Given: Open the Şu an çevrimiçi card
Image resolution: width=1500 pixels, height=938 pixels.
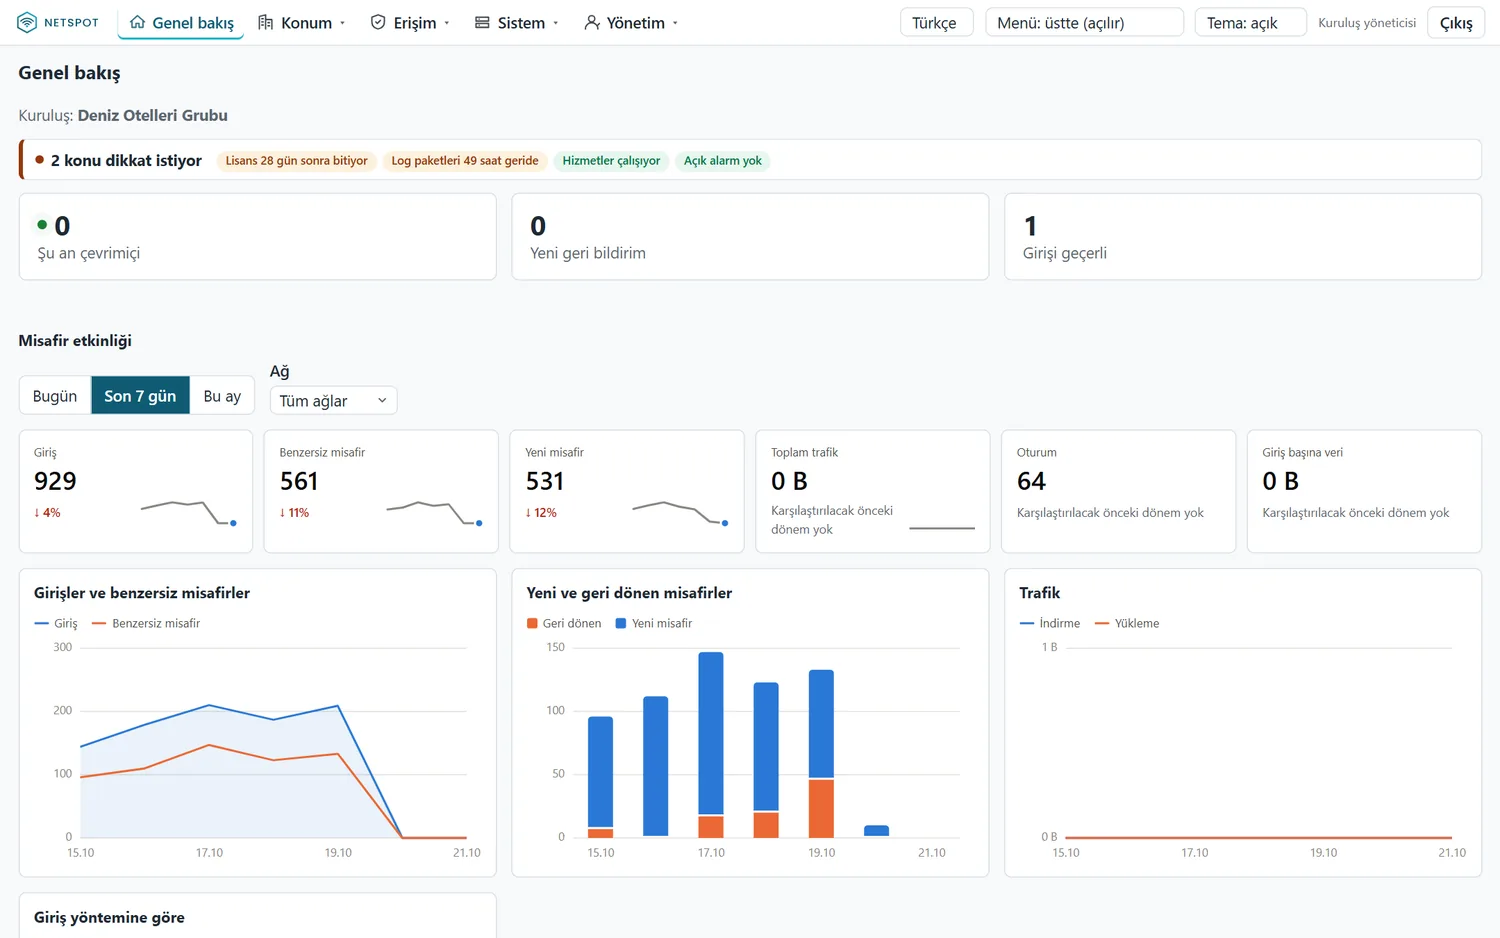Looking at the screenshot, I should 258,237.
